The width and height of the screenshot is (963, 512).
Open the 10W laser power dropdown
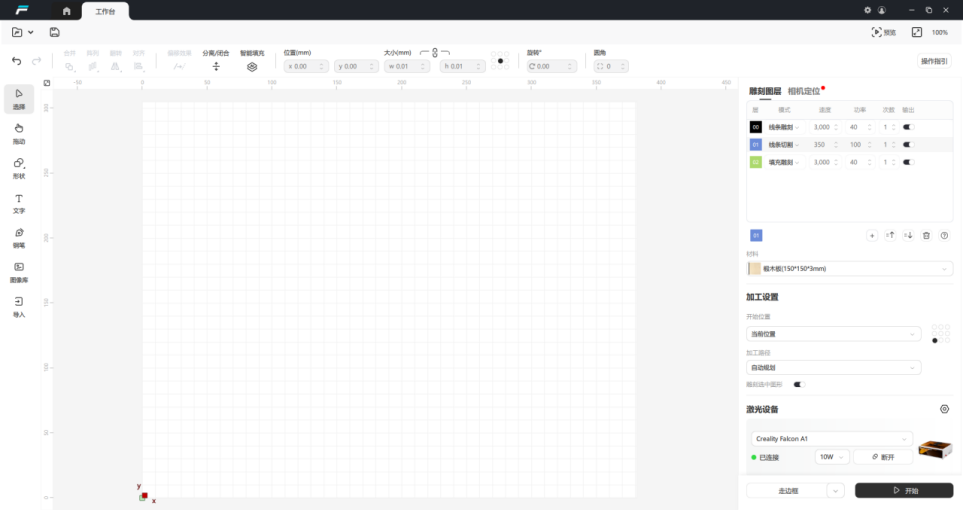tap(832, 457)
